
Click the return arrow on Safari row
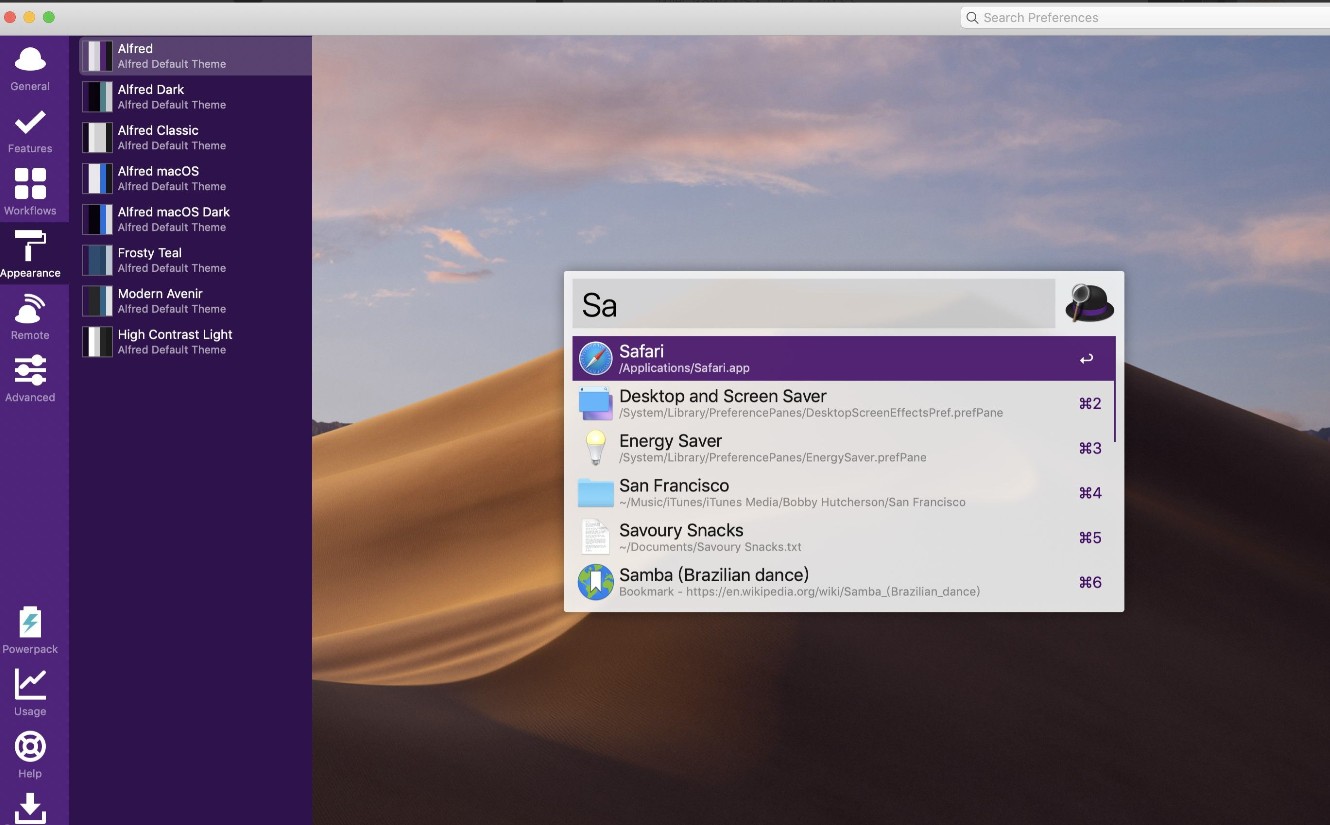[x=1086, y=359]
